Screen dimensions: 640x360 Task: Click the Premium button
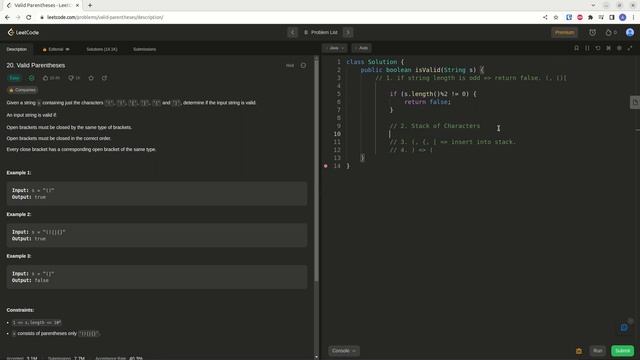[x=564, y=32]
